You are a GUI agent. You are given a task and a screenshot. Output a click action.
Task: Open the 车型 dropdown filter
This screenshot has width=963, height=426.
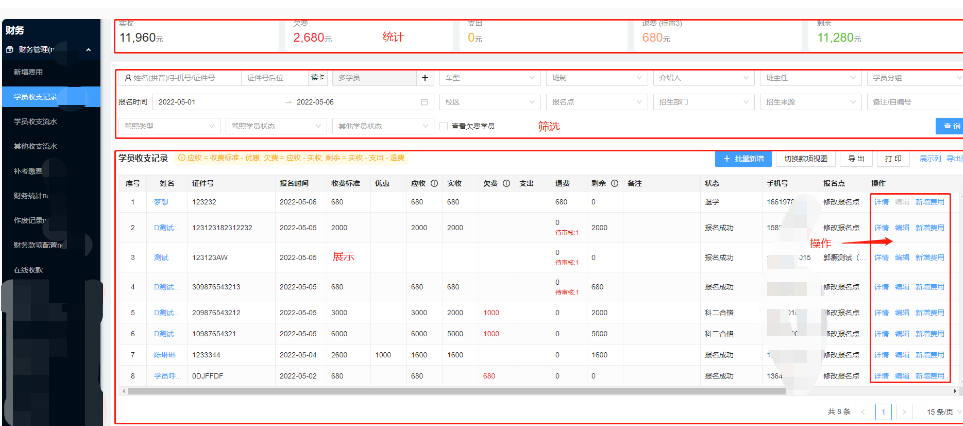click(489, 78)
